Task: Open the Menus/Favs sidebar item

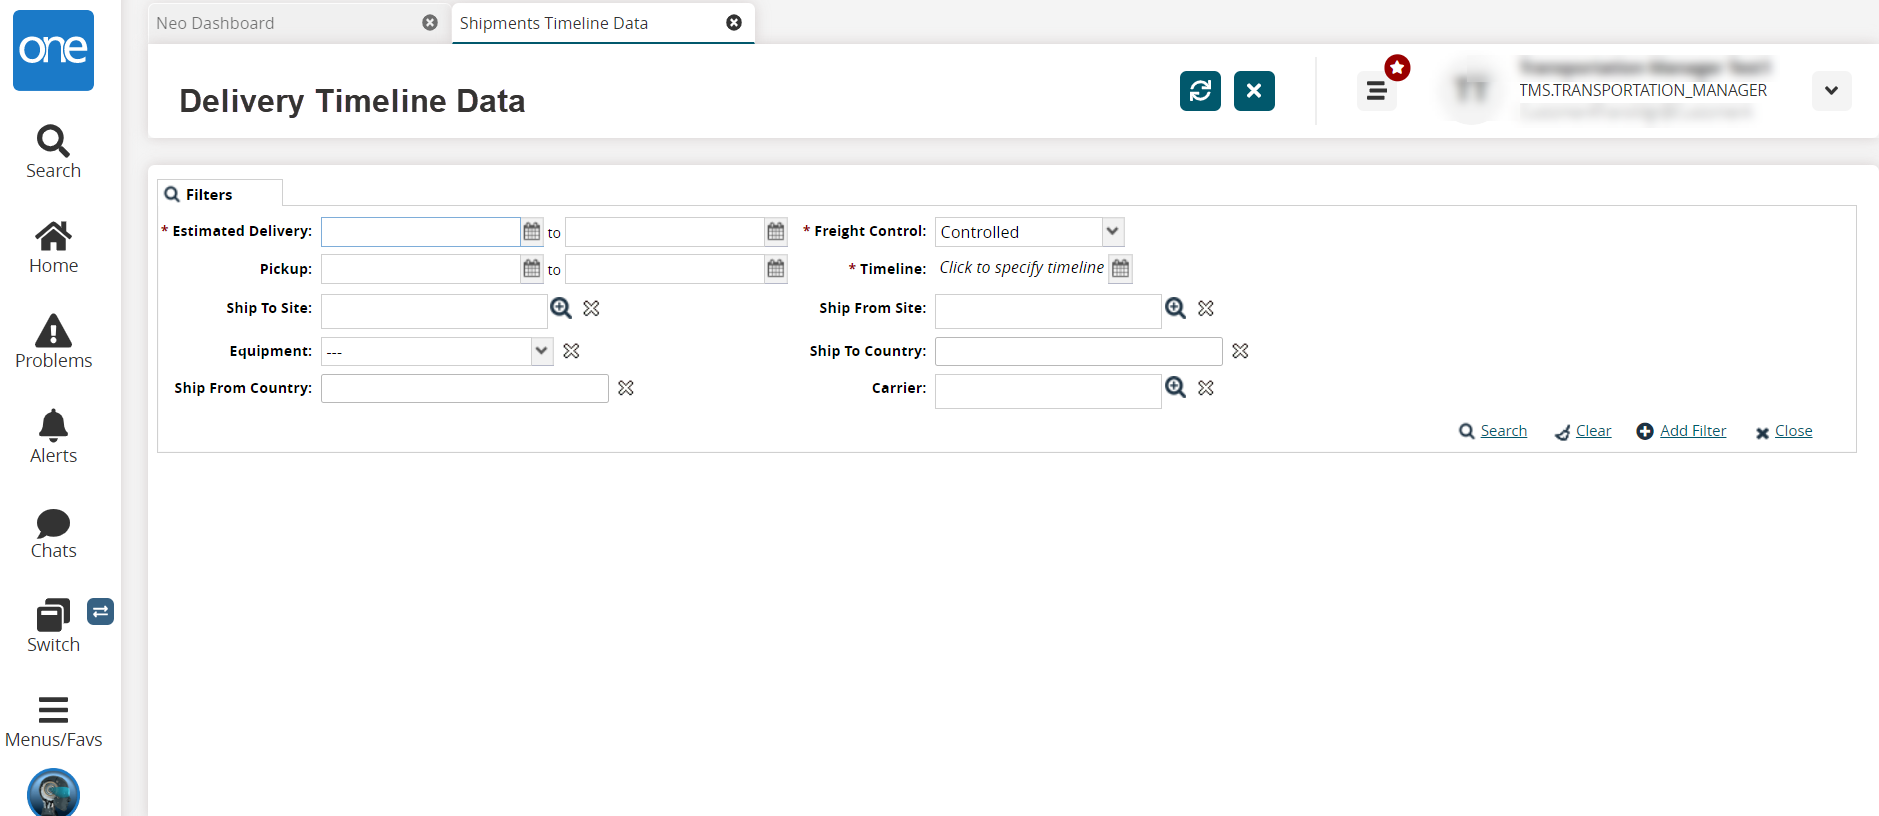Action: tap(53, 722)
